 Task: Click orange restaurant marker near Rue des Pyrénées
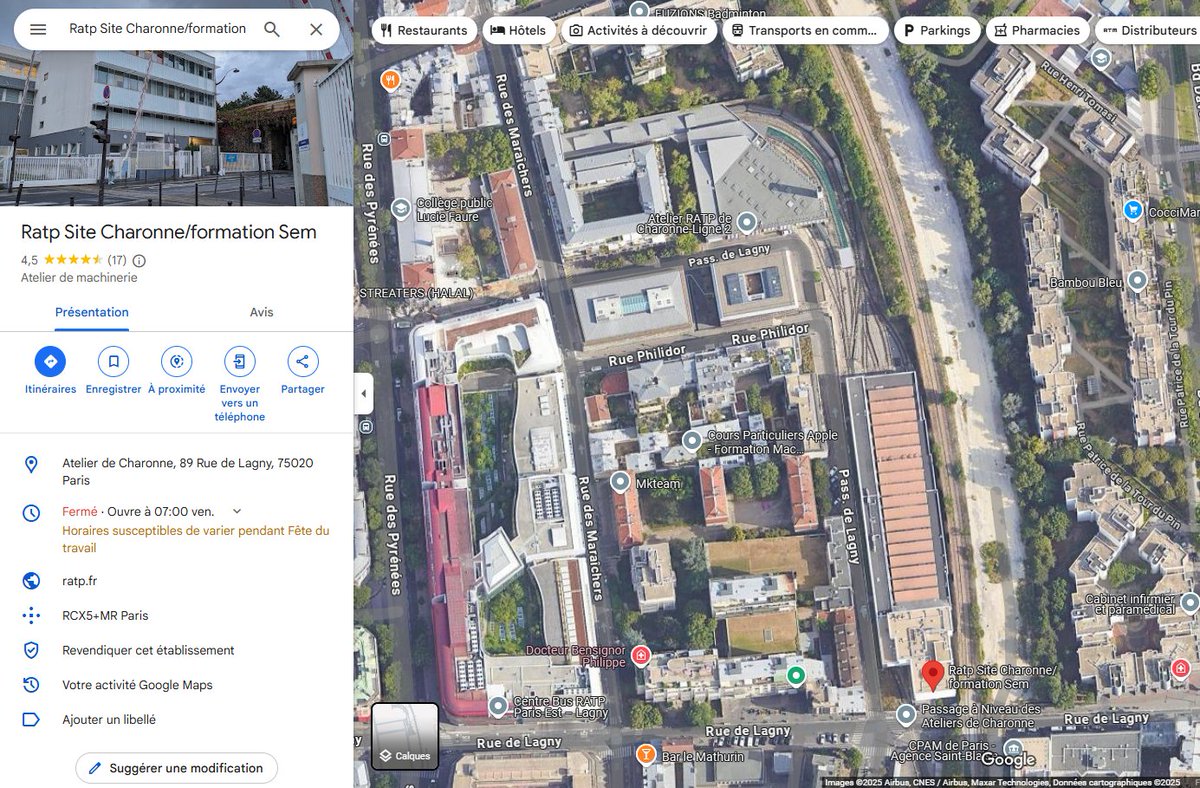tap(390, 79)
